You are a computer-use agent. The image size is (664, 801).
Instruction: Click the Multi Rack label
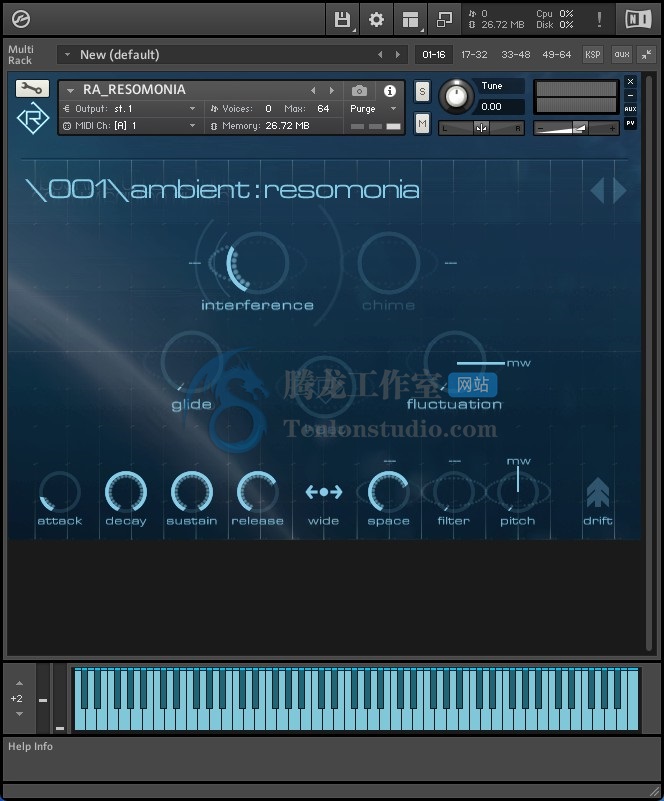(x=20, y=55)
